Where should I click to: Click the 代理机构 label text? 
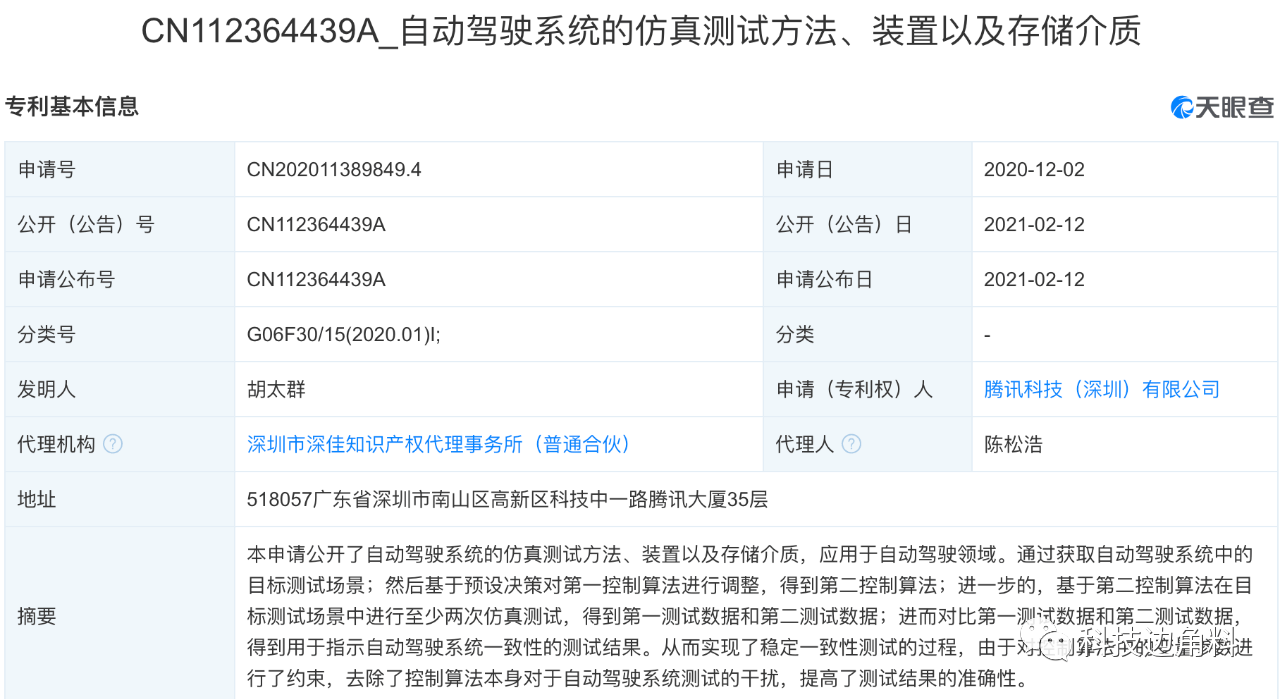(57, 444)
